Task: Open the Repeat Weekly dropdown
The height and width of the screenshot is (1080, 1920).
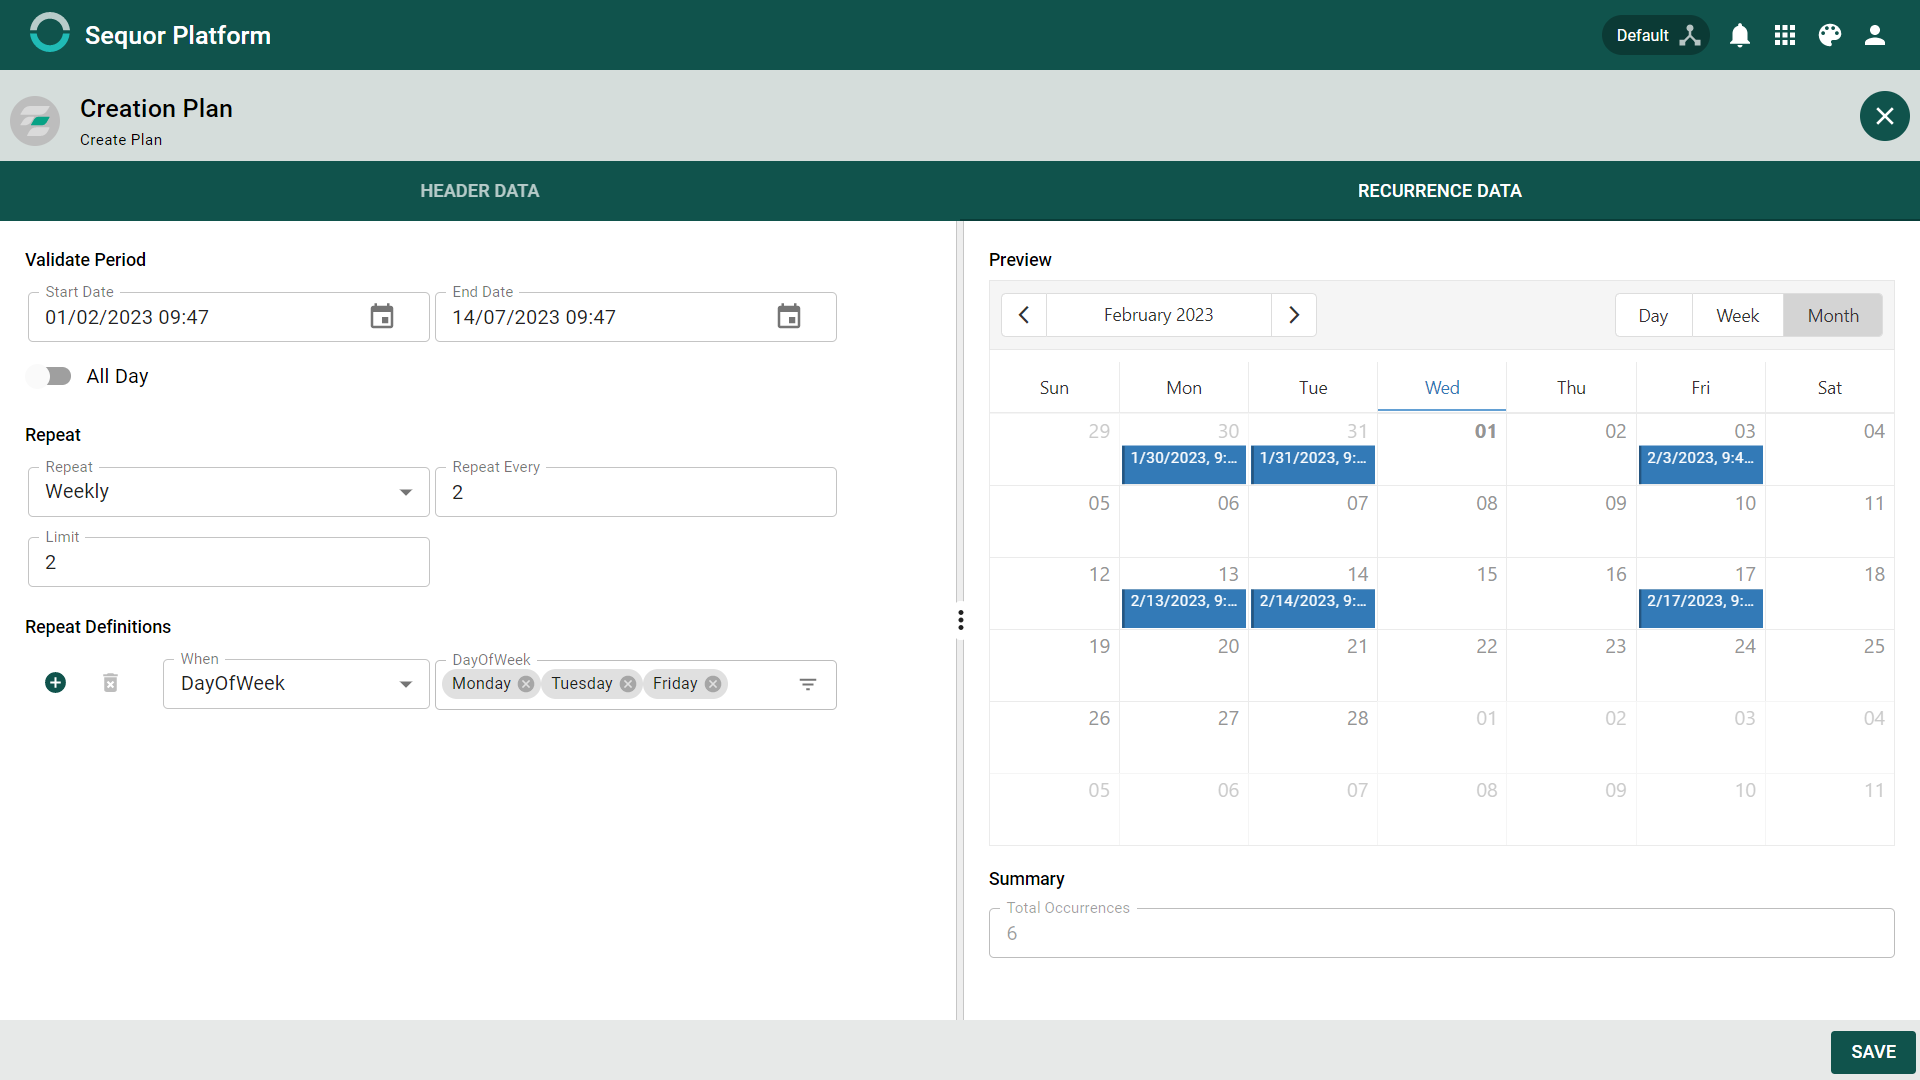Action: click(228, 492)
